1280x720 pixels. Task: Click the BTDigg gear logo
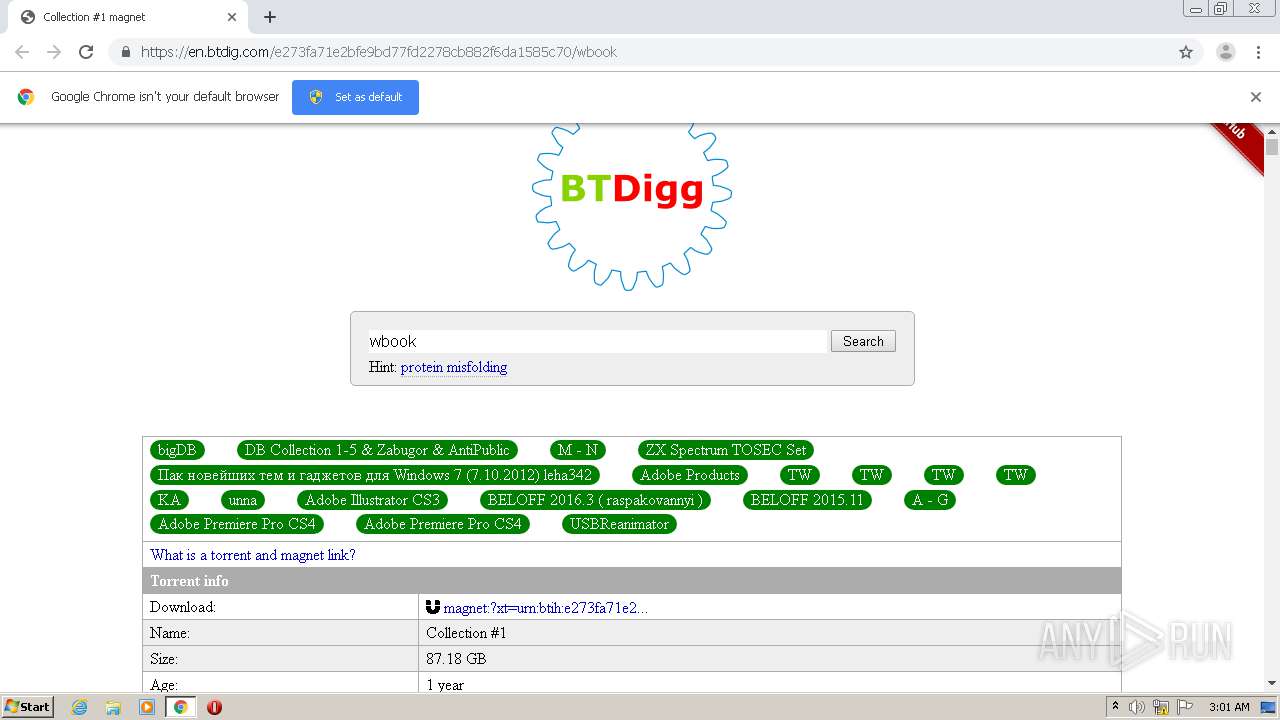(631, 205)
